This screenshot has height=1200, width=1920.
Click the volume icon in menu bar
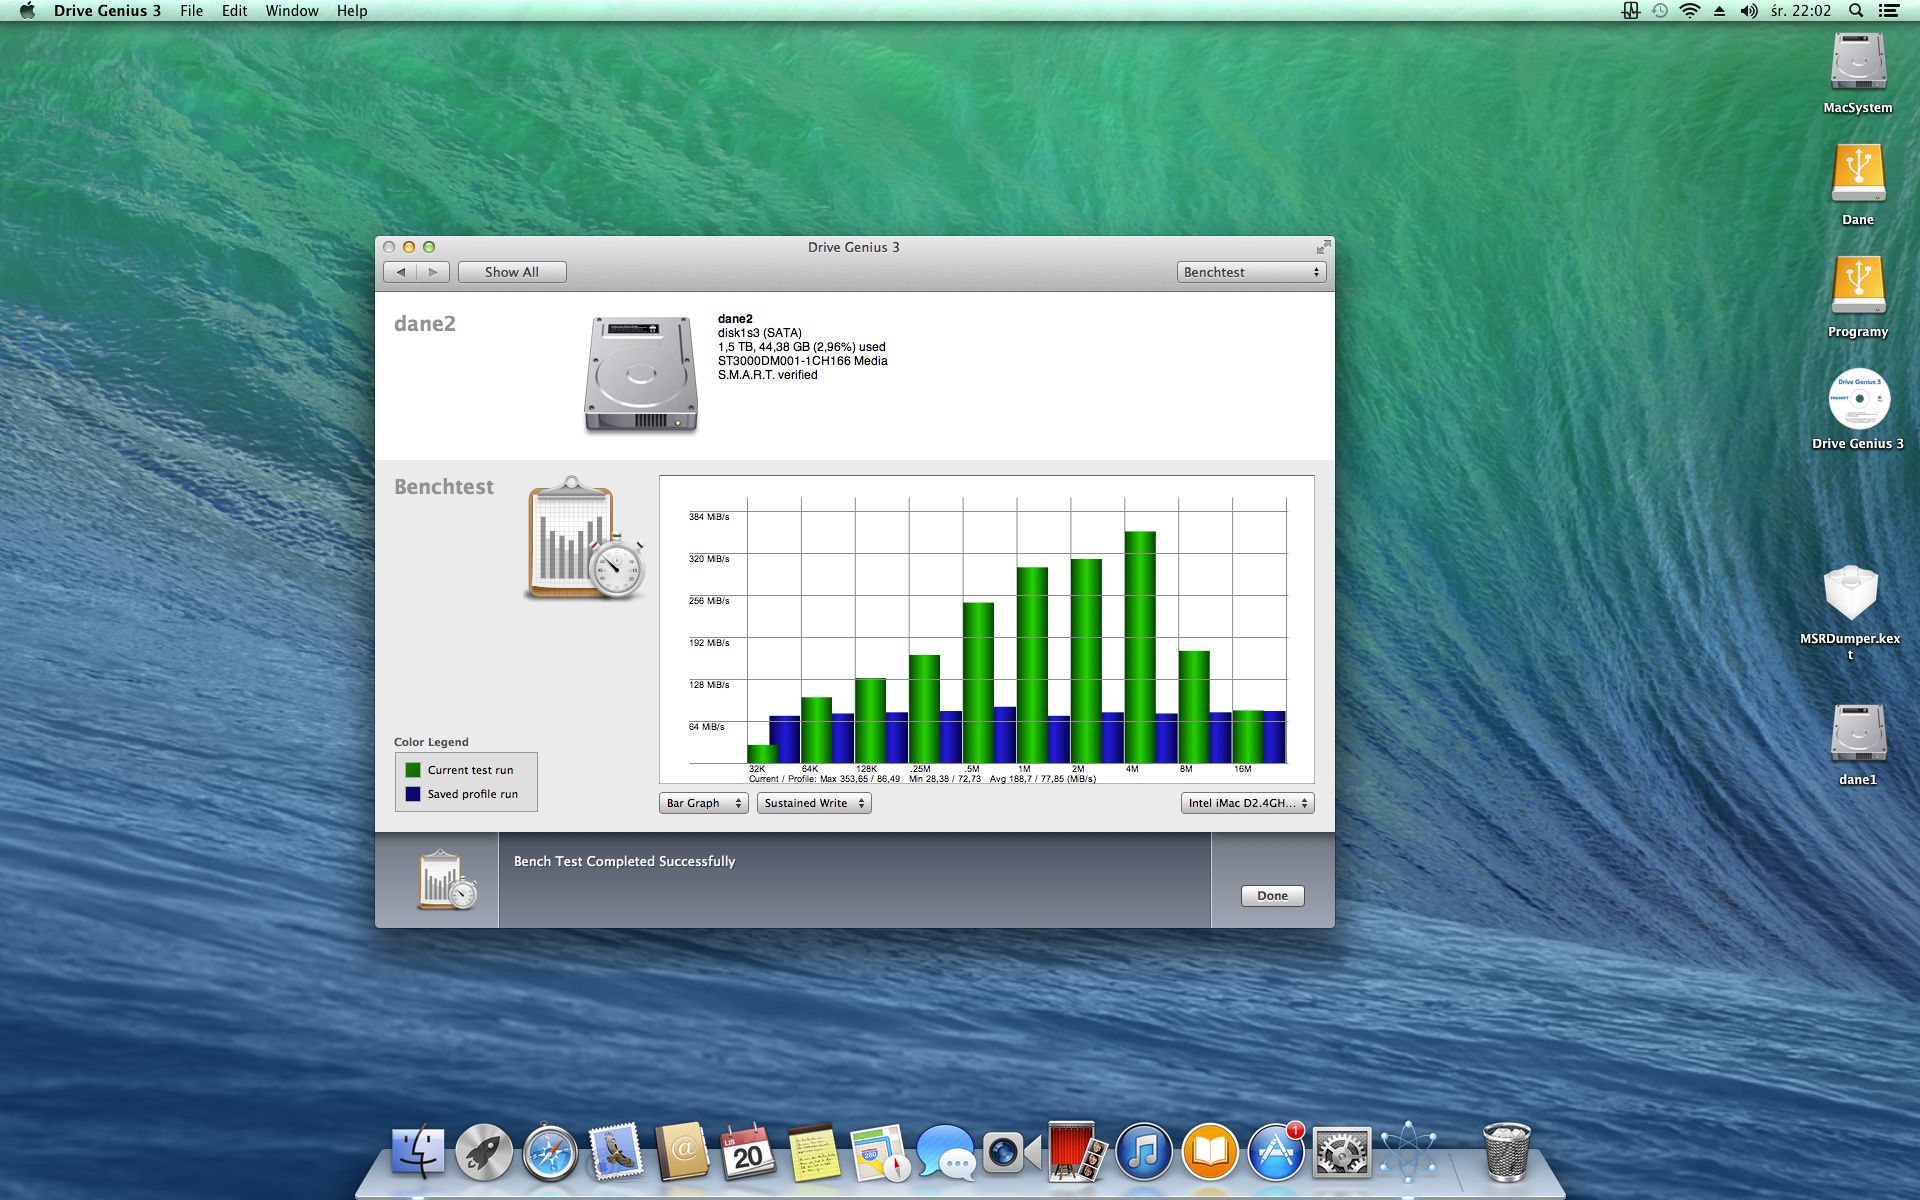click(x=1749, y=11)
